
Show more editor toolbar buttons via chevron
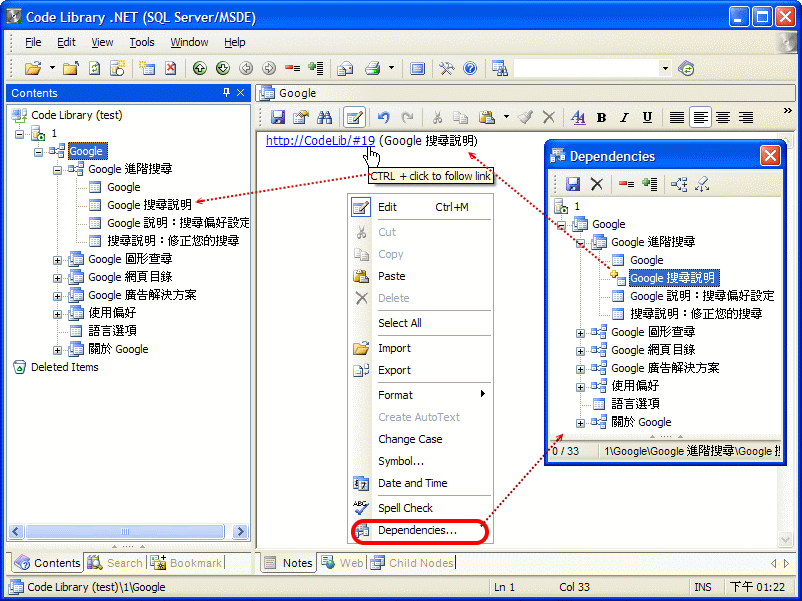[788, 110]
